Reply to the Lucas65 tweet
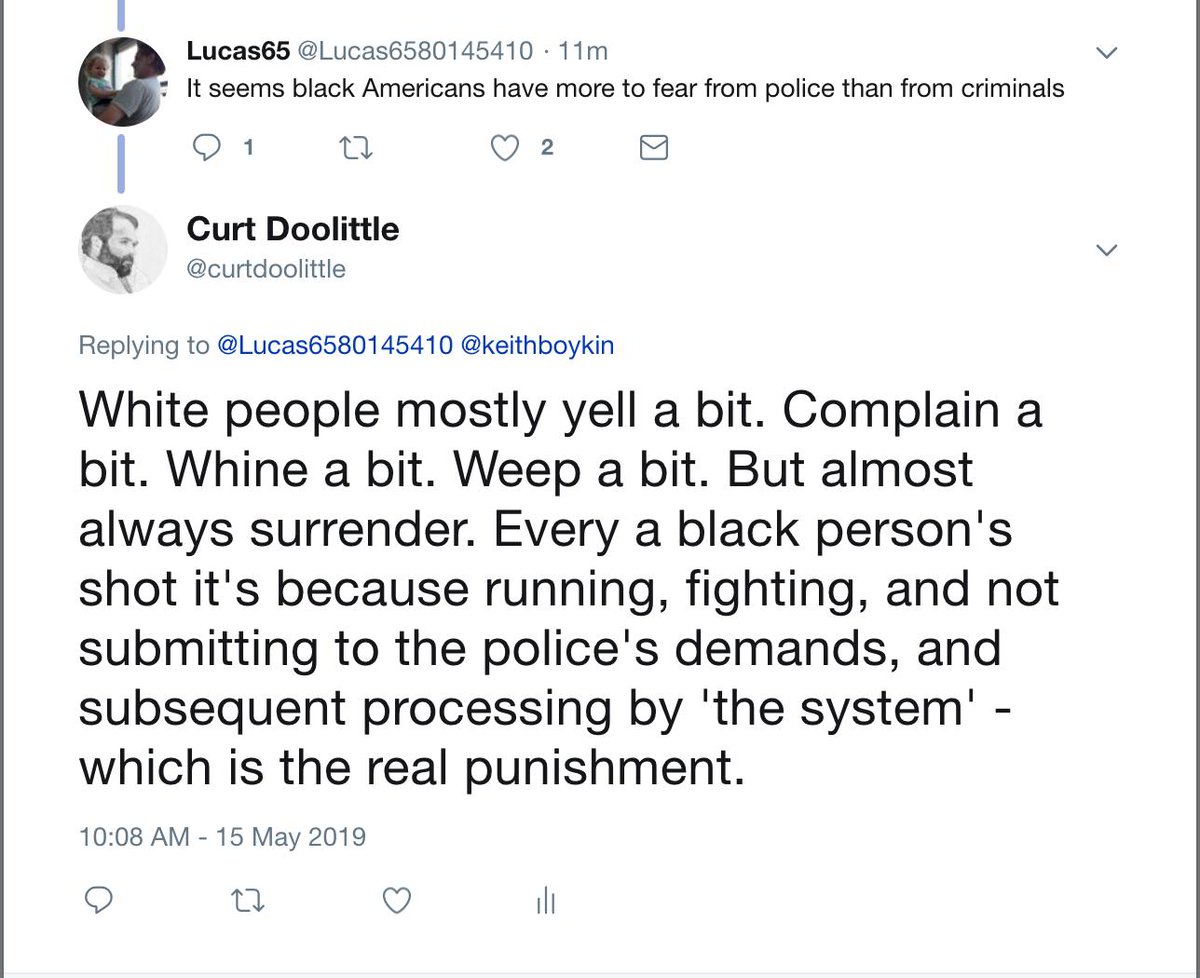 pyautogui.click(x=206, y=148)
